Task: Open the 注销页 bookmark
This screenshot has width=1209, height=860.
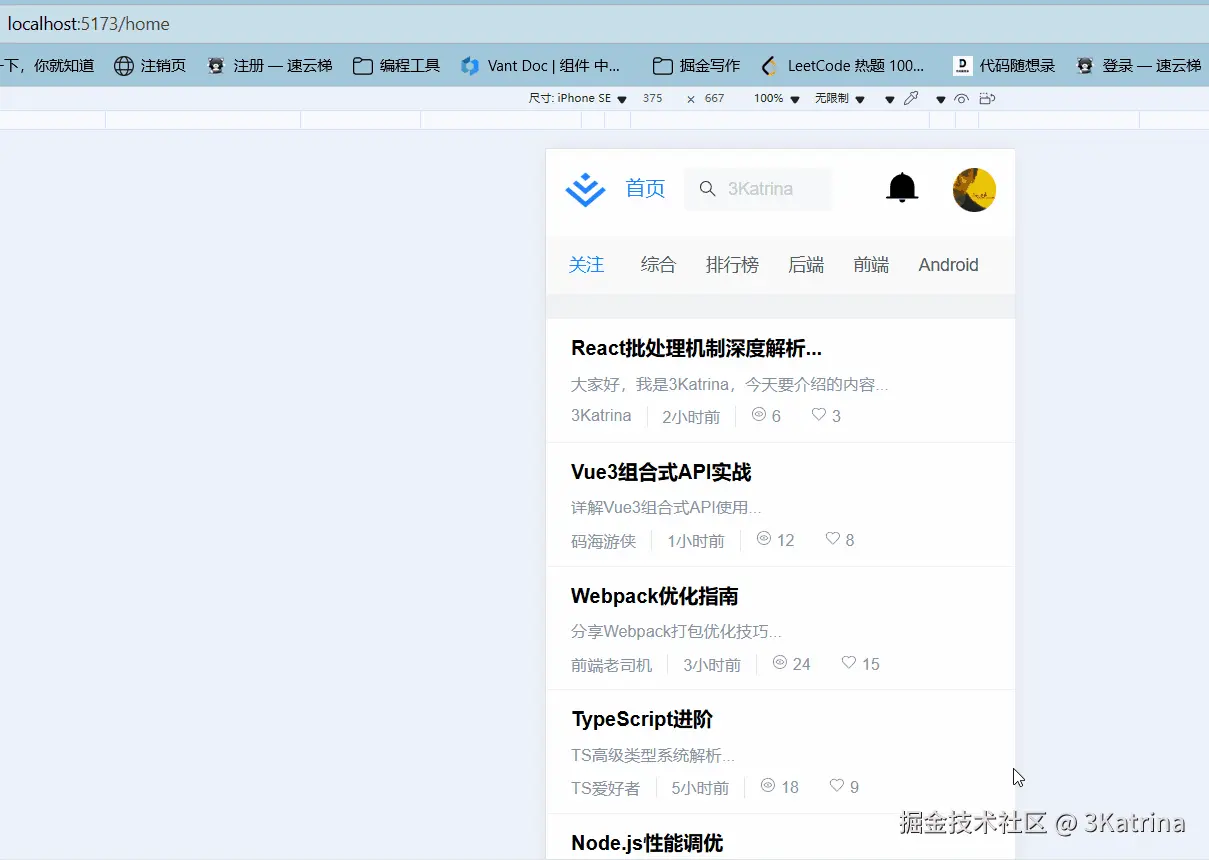Action: click(150, 66)
